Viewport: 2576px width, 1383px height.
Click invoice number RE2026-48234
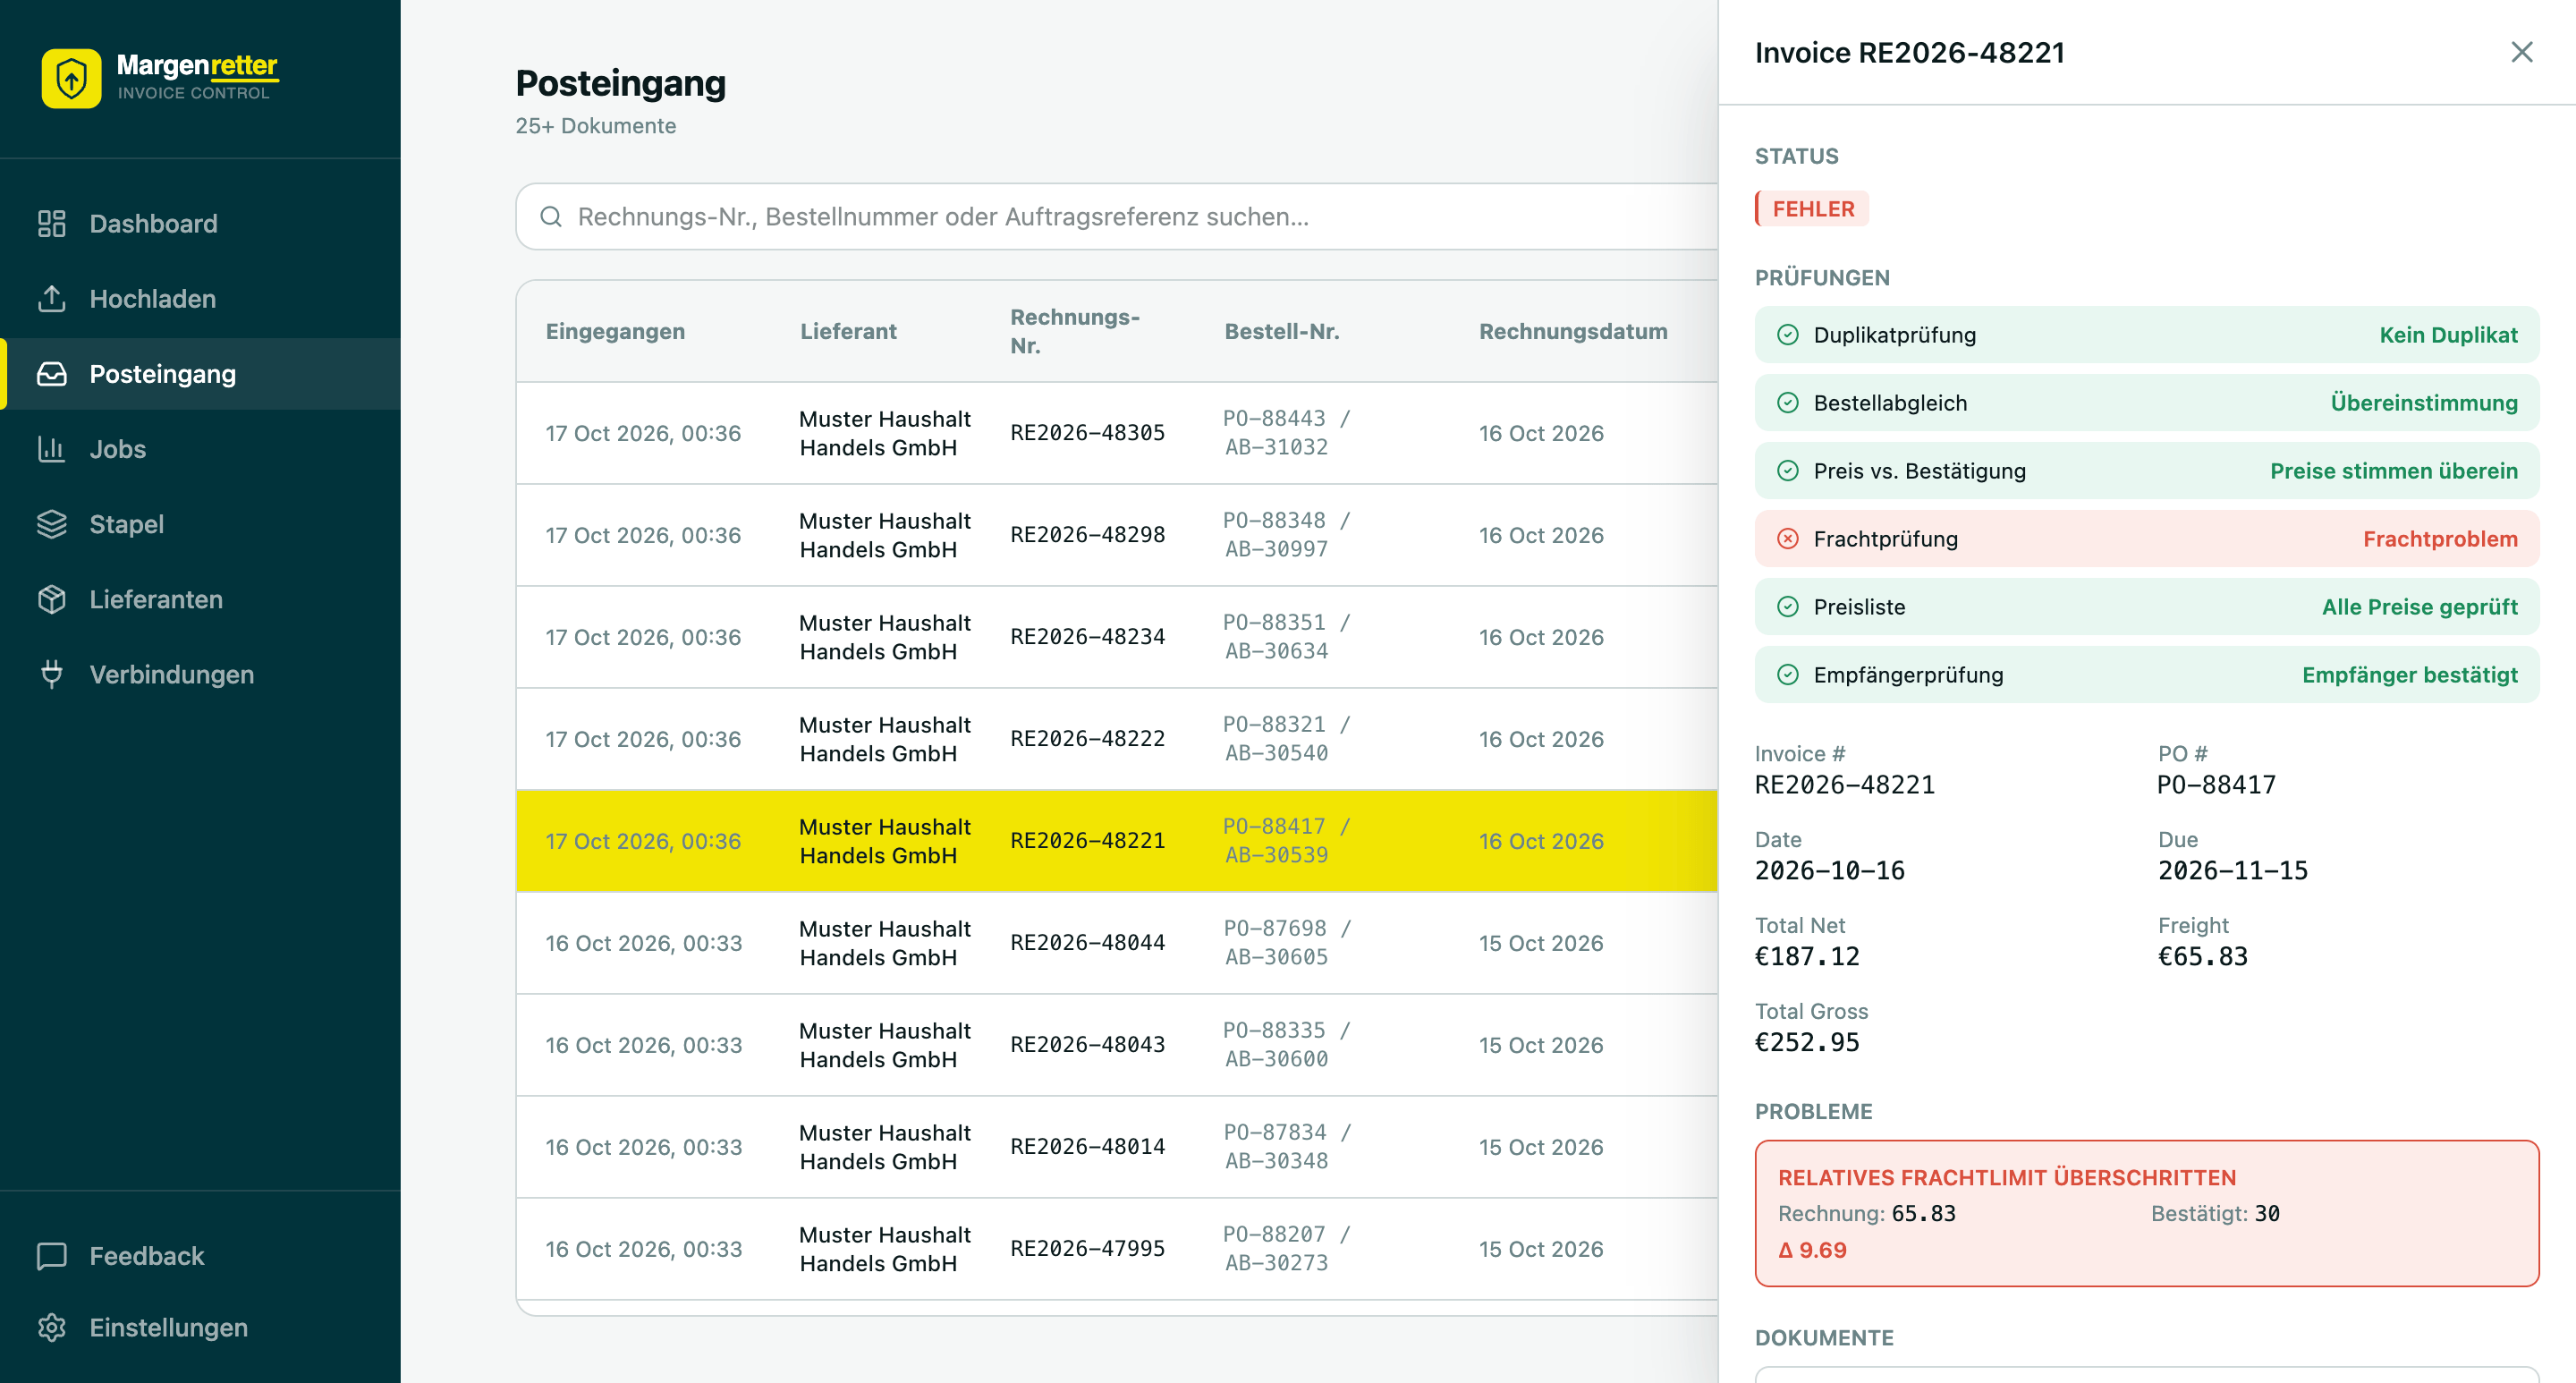pos(1087,636)
